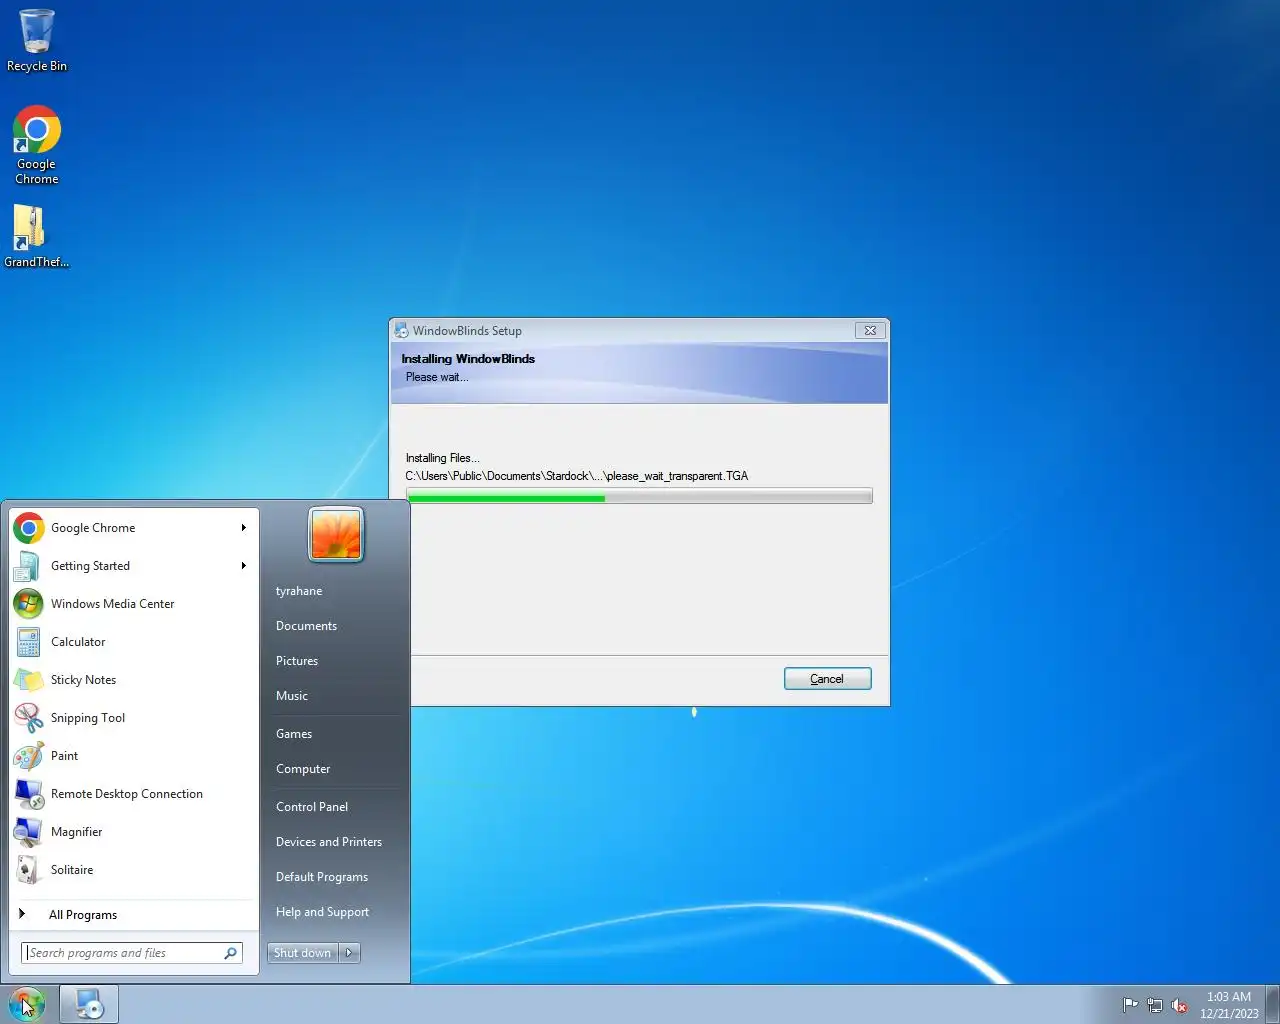Image resolution: width=1280 pixels, height=1024 pixels.
Task: Expand All Programs arrow
Action: point(22,914)
